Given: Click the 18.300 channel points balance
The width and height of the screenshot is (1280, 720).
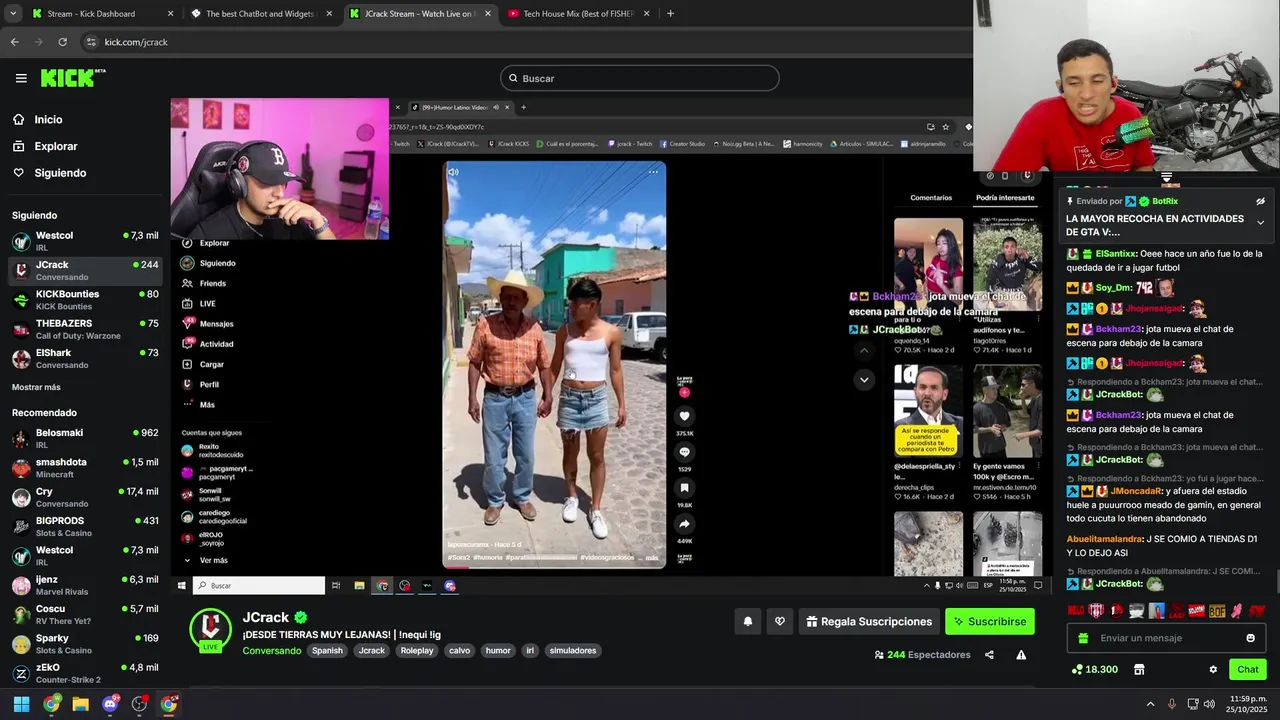Looking at the screenshot, I should (1094, 669).
